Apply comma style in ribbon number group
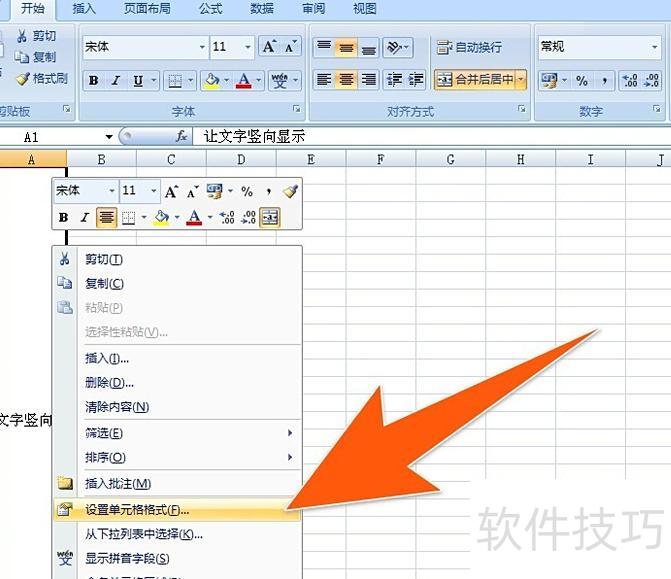The image size is (671, 579). pos(604,80)
